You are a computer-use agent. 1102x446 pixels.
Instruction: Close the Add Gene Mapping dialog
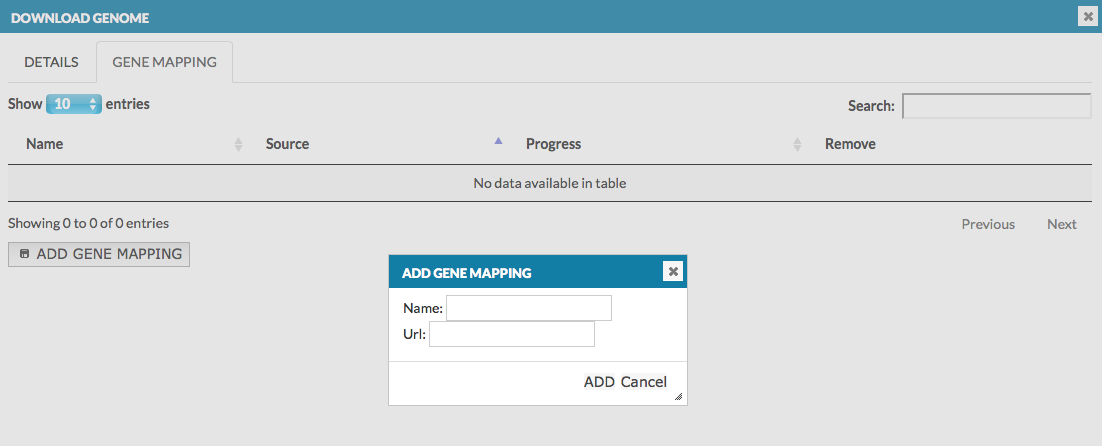point(673,271)
